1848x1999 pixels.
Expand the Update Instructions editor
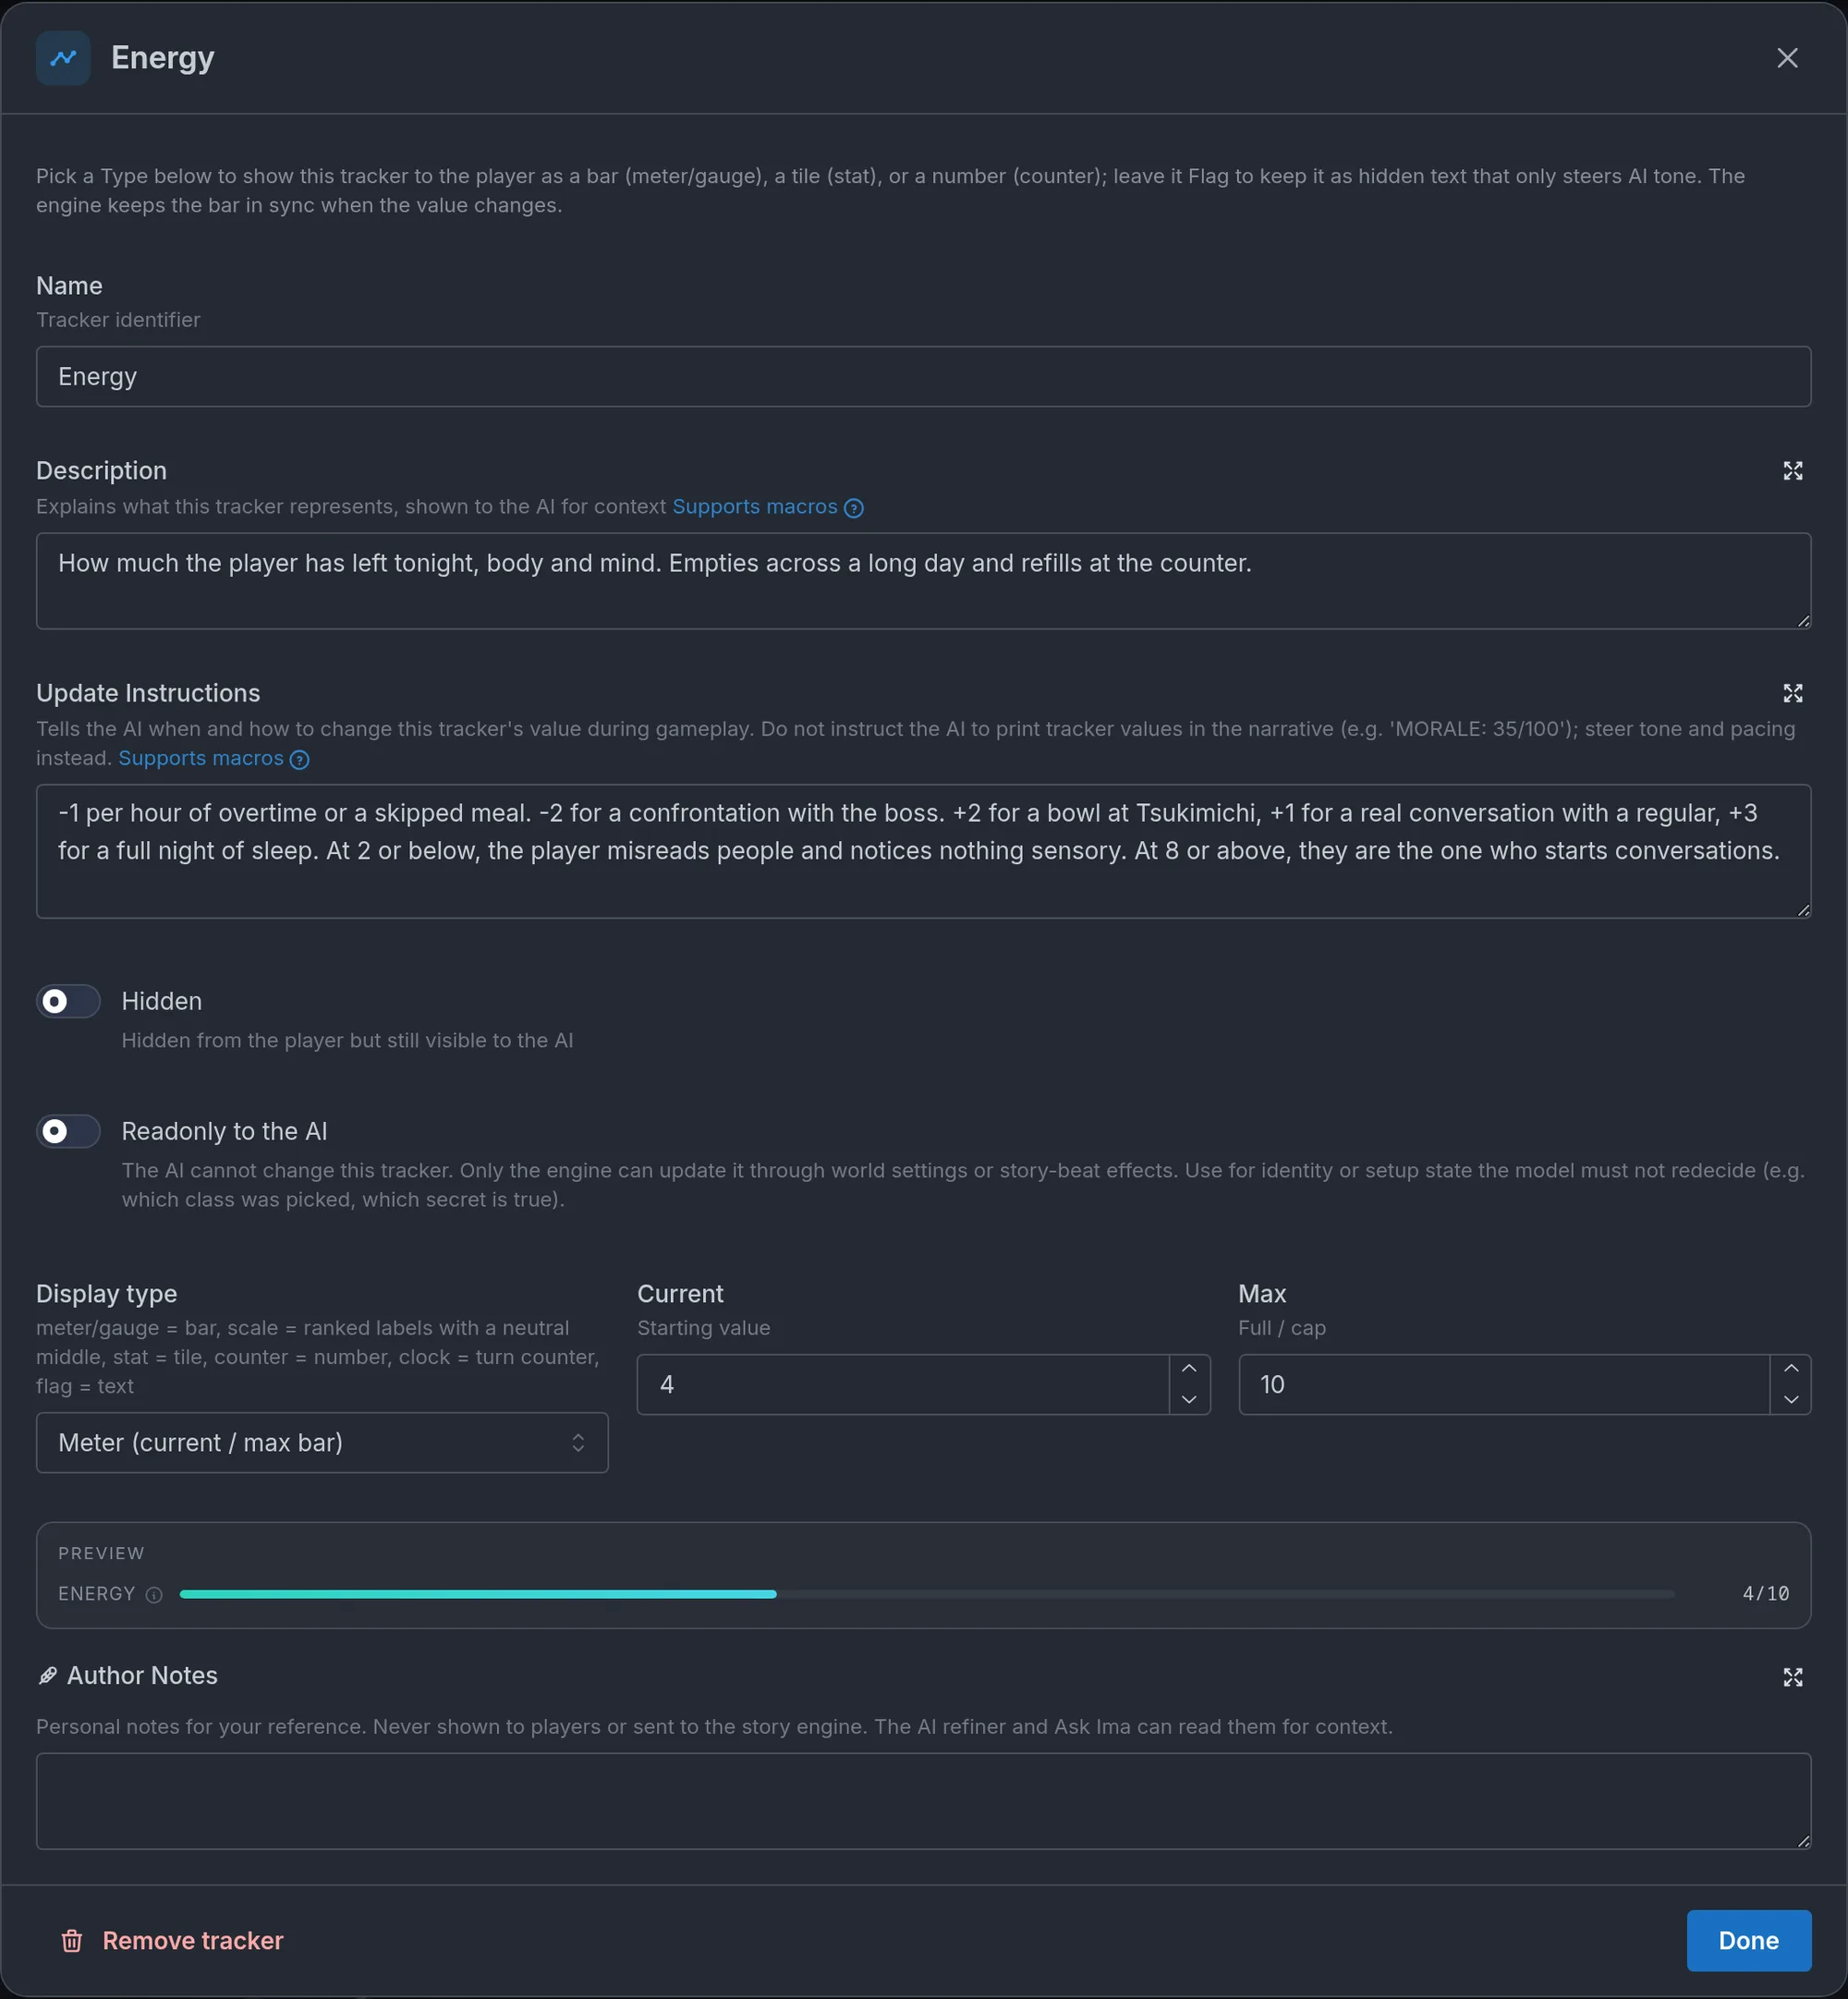[x=1792, y=693]
